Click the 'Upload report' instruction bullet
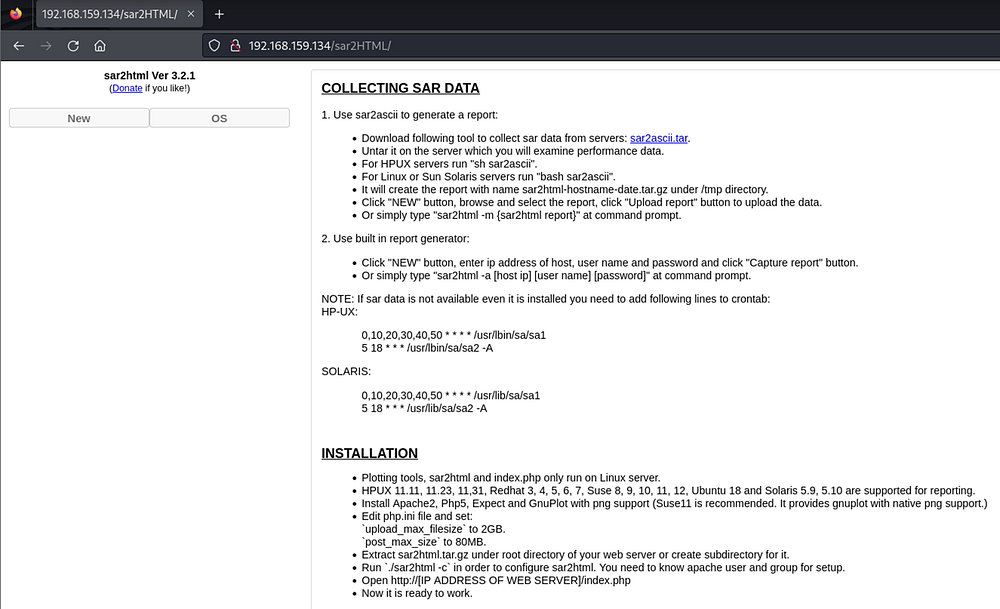 click(x=592, y=202)
